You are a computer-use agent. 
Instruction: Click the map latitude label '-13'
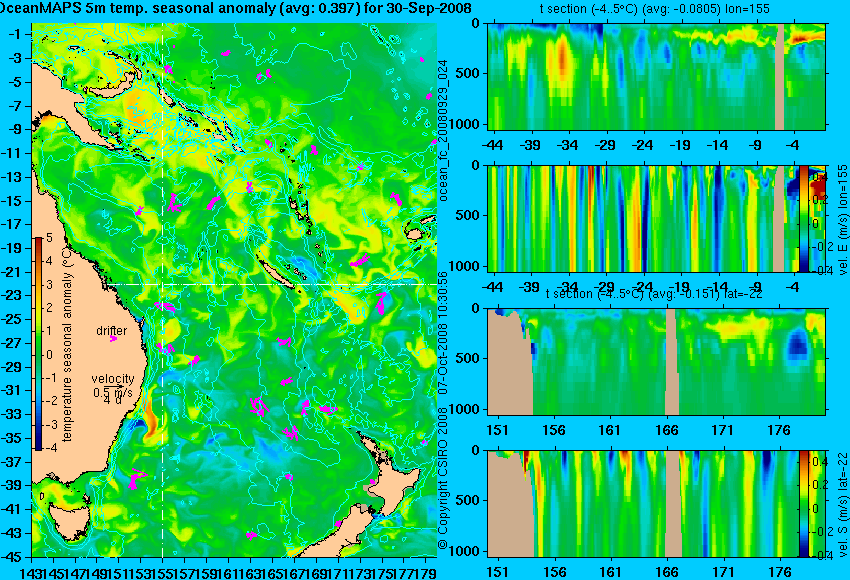tap(13, 177)
